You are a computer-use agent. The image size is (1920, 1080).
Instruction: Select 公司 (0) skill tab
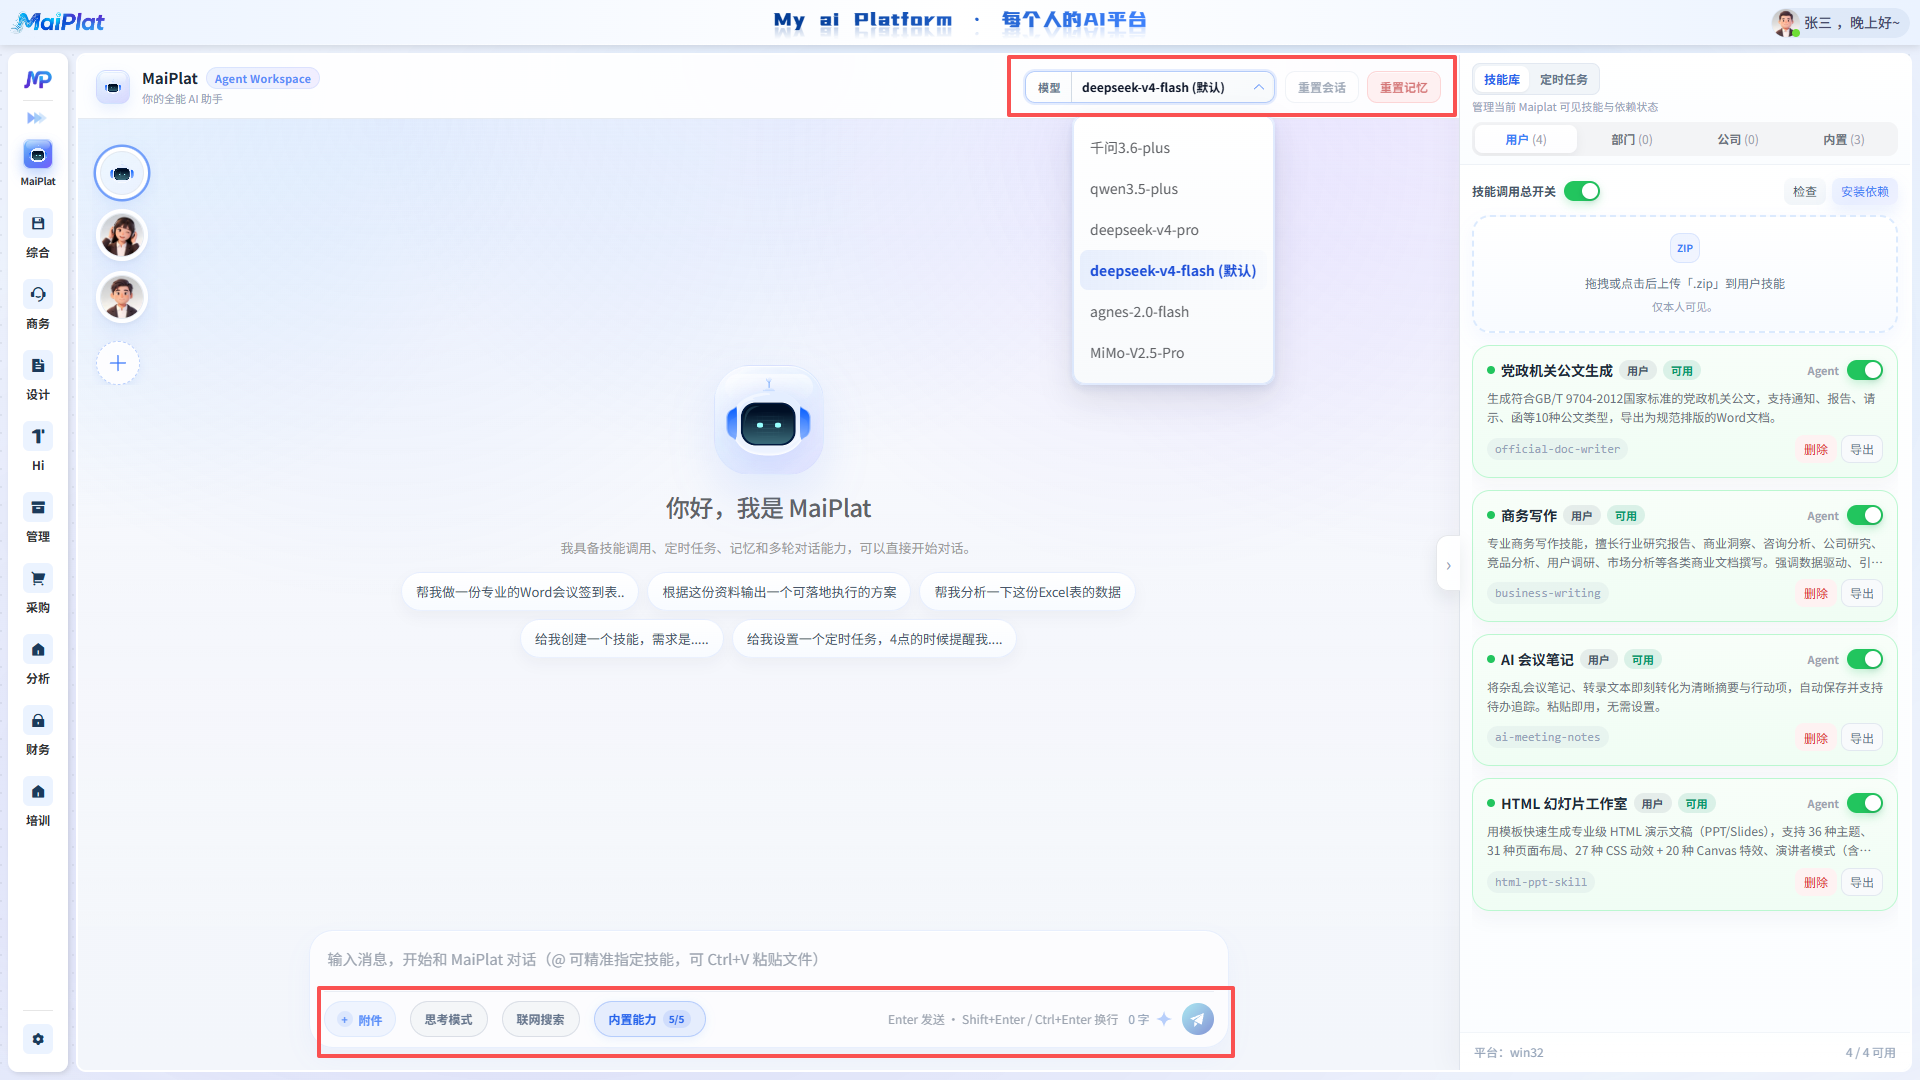1737,139
